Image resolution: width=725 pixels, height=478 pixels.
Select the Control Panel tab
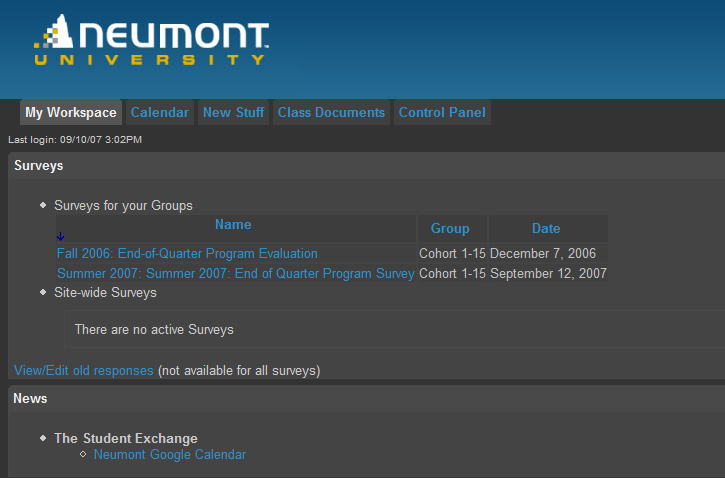coord(442,113)
